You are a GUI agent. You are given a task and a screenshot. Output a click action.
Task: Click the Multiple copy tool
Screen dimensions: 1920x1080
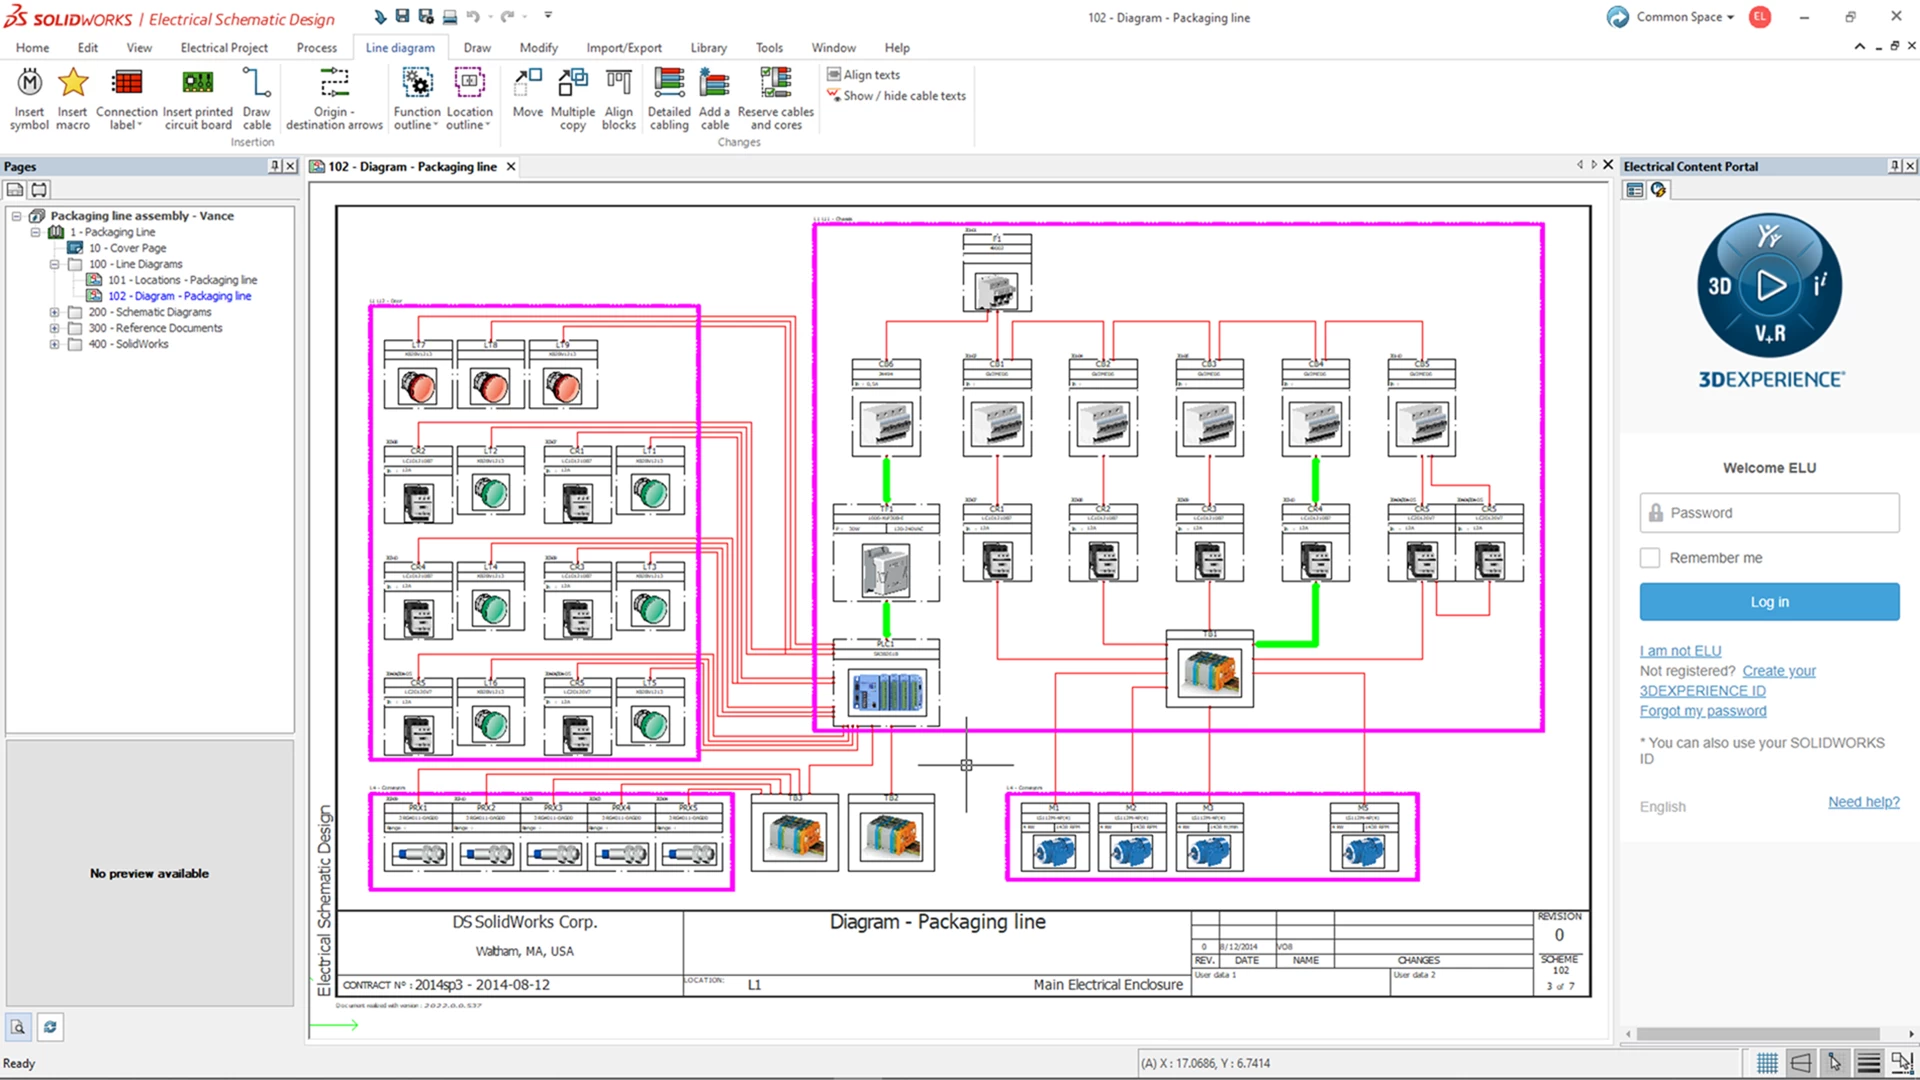point(572,97)
